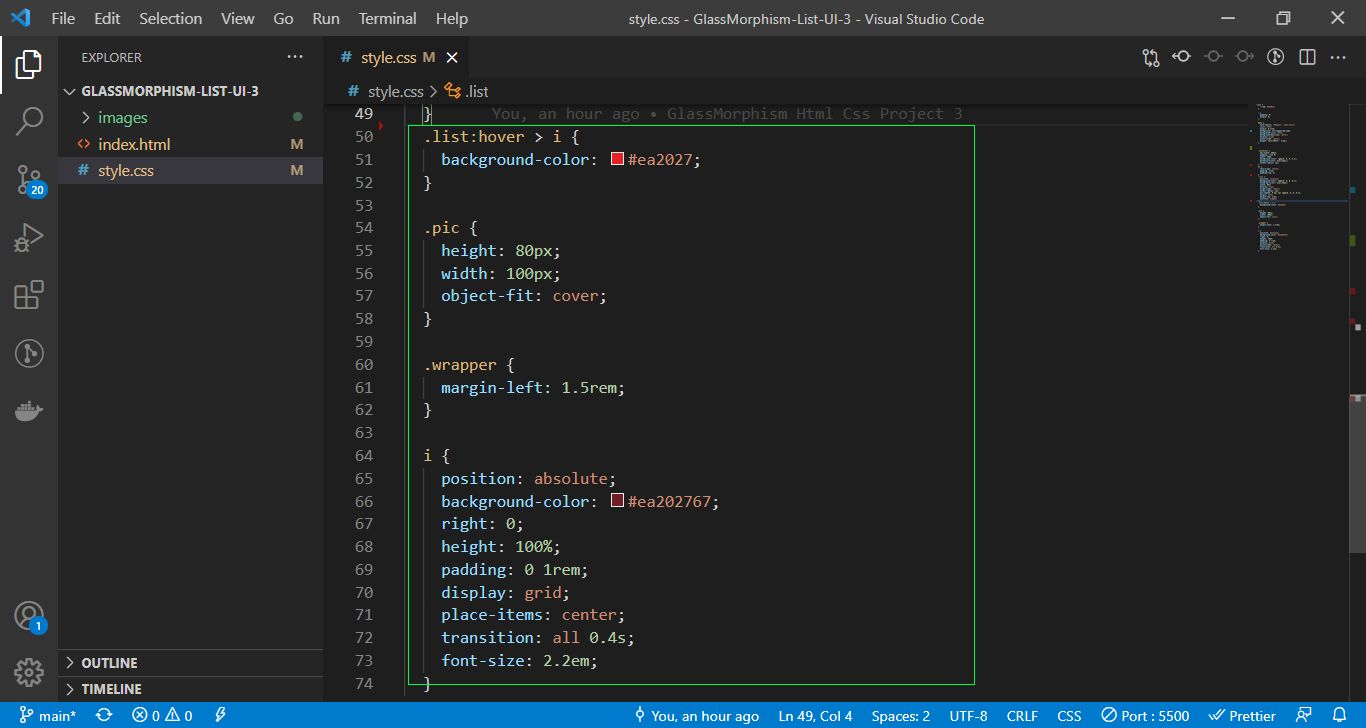Toggle file blame annotations icon

1275,57
